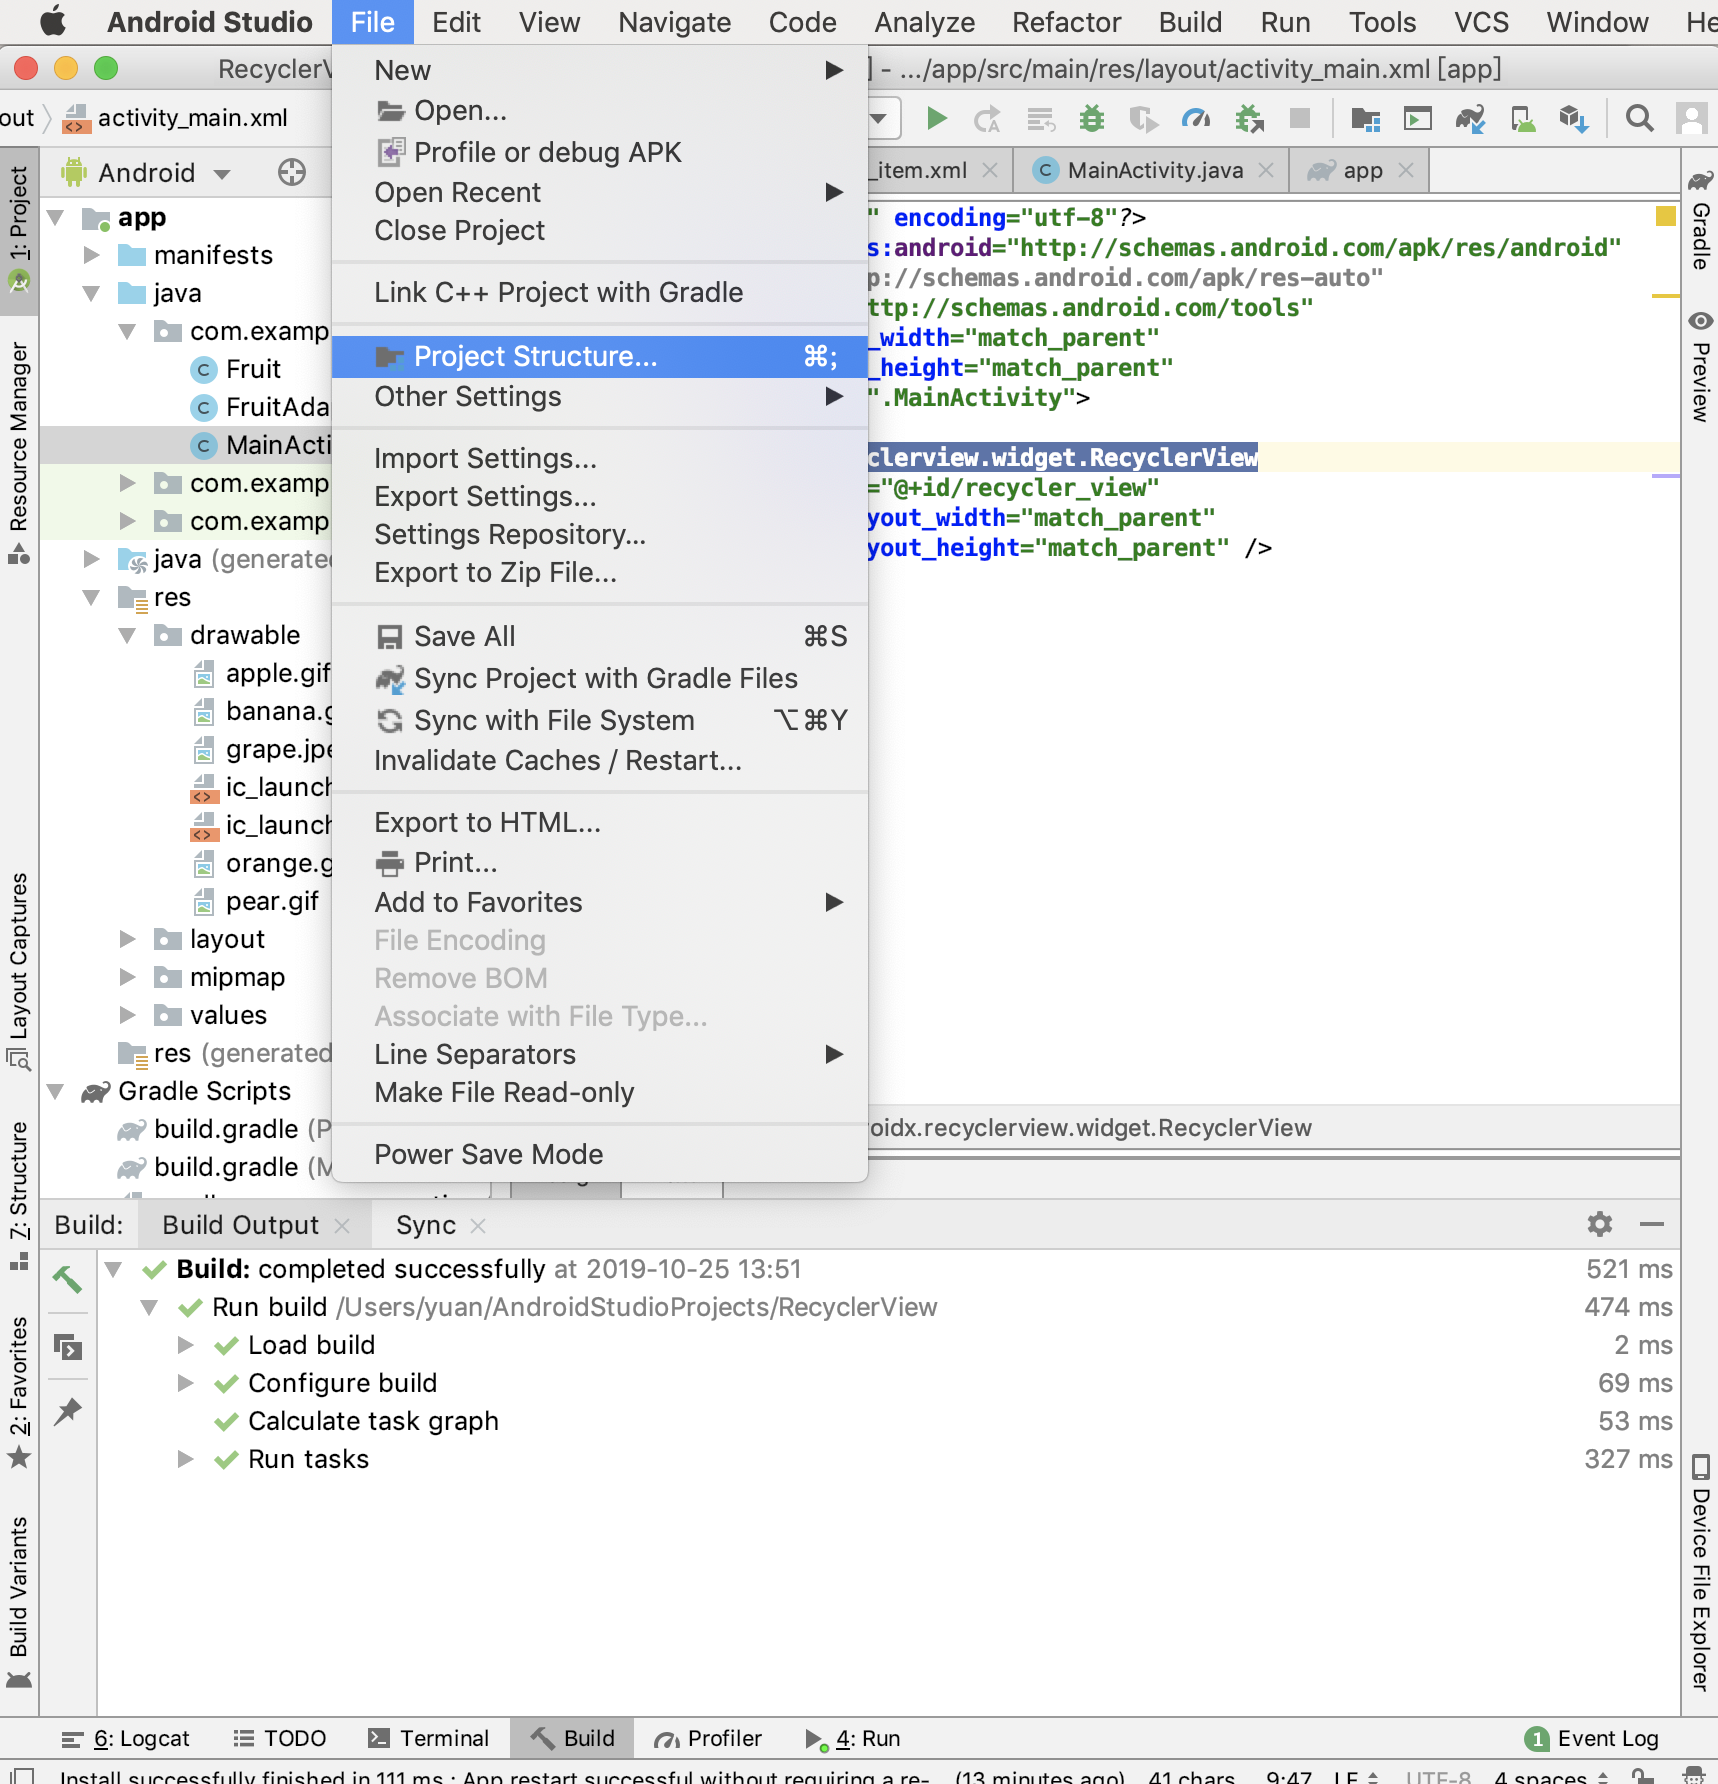Open the Apple menu
1718x1784 pixels.
(x=52, y=21)
